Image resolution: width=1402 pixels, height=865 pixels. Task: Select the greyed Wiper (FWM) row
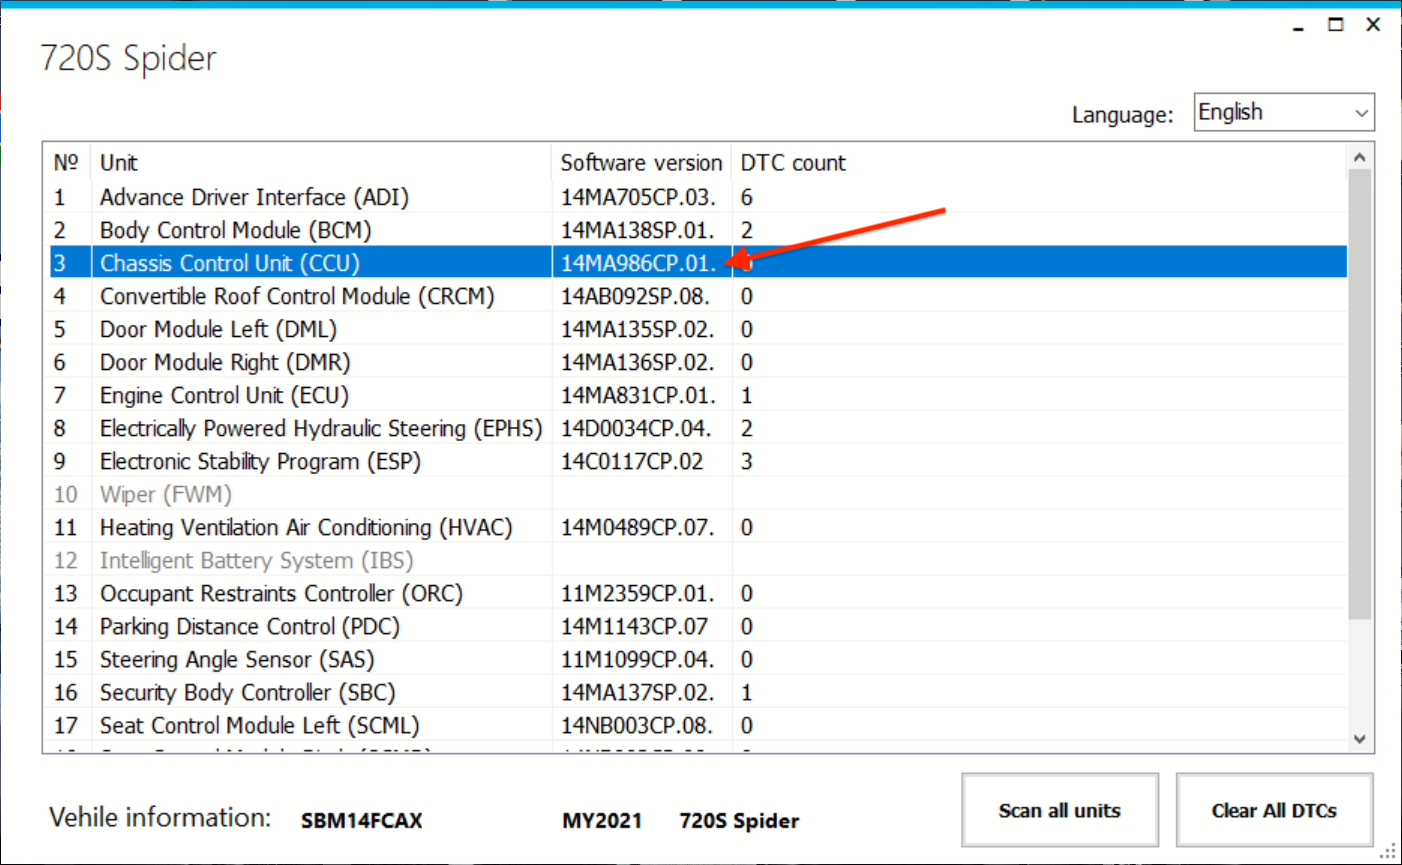click(x=698, y=494)
